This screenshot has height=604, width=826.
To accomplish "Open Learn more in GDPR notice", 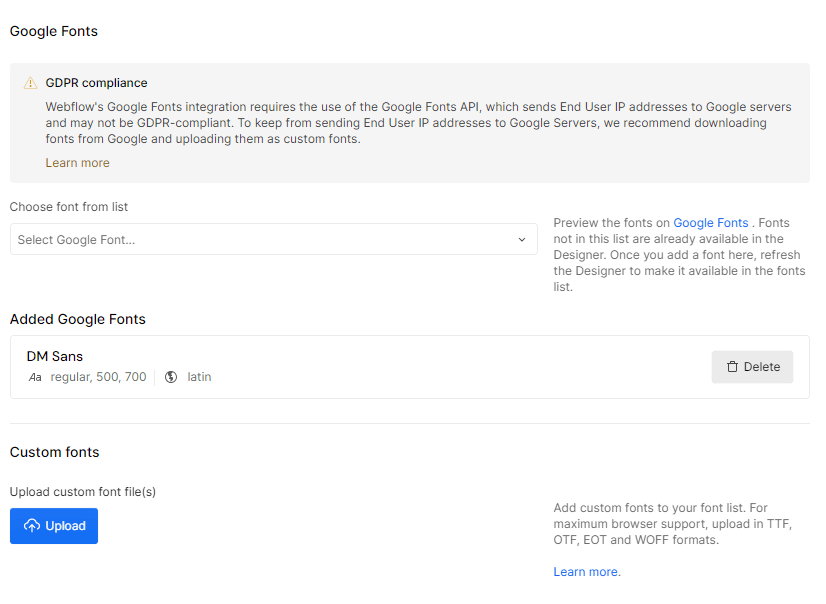I will coord(77,163).
